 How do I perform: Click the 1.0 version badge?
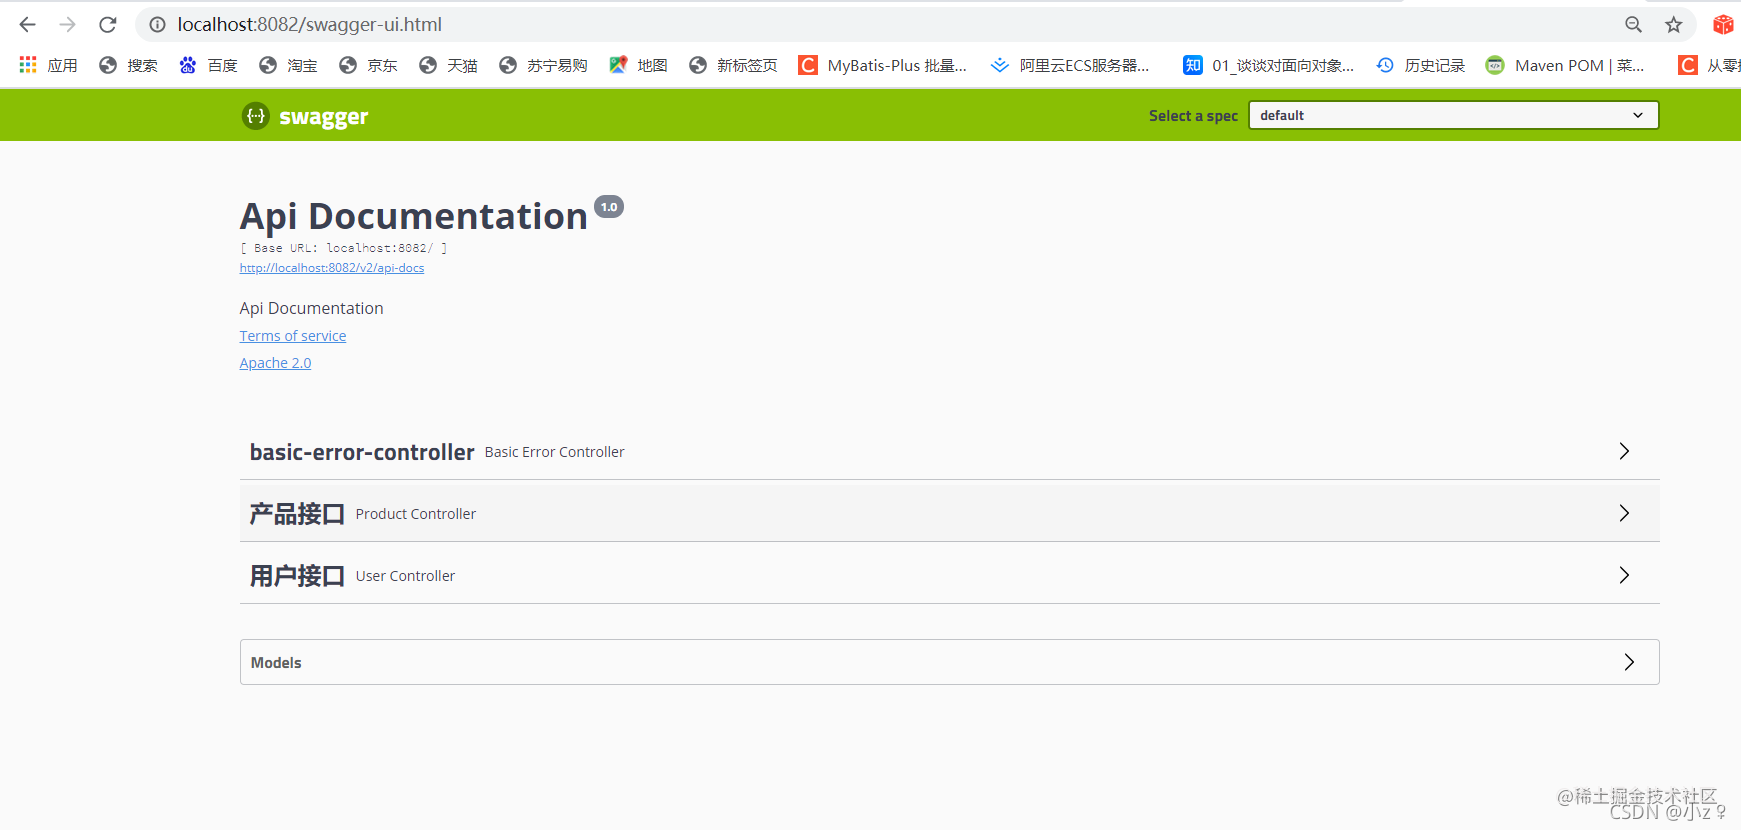pyautogui.click(x=609, y=207)
